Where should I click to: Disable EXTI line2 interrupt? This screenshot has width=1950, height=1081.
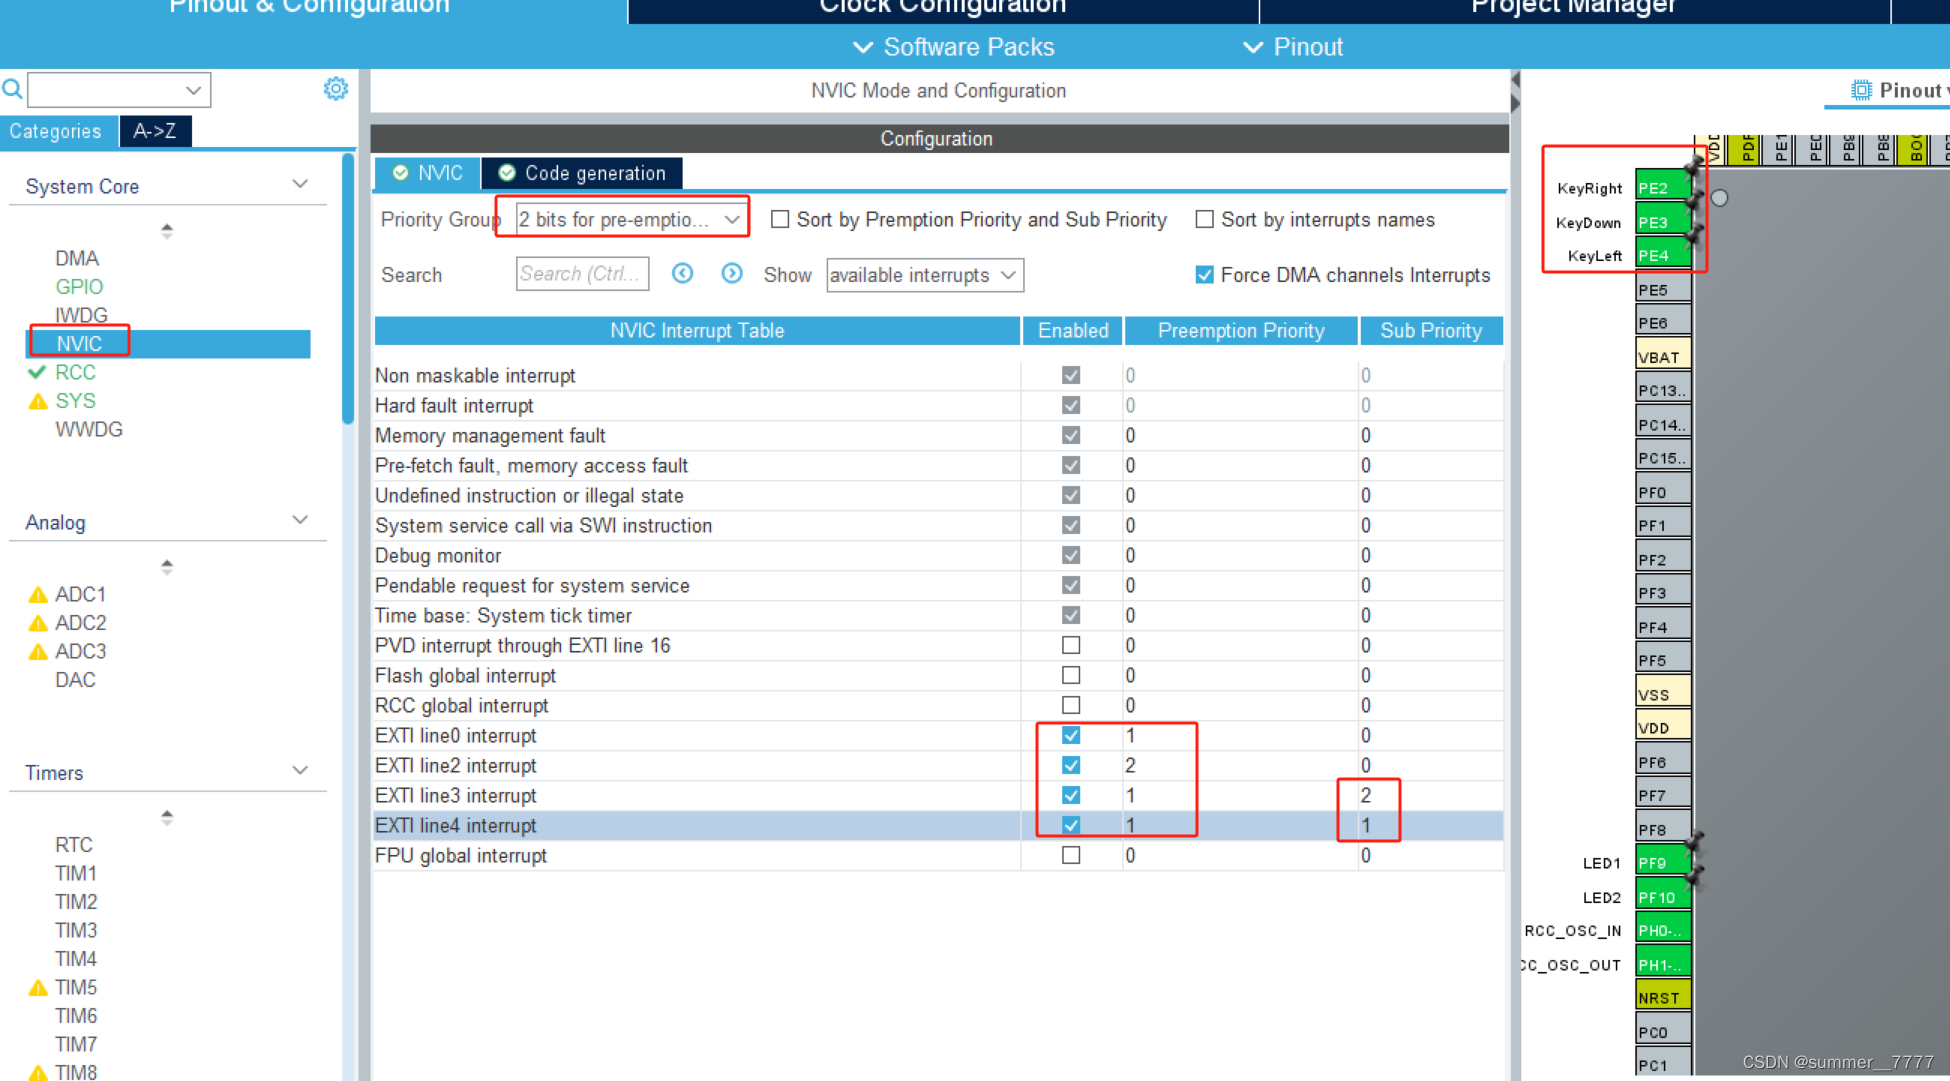pyautogui.click(x=1071, y=765)
